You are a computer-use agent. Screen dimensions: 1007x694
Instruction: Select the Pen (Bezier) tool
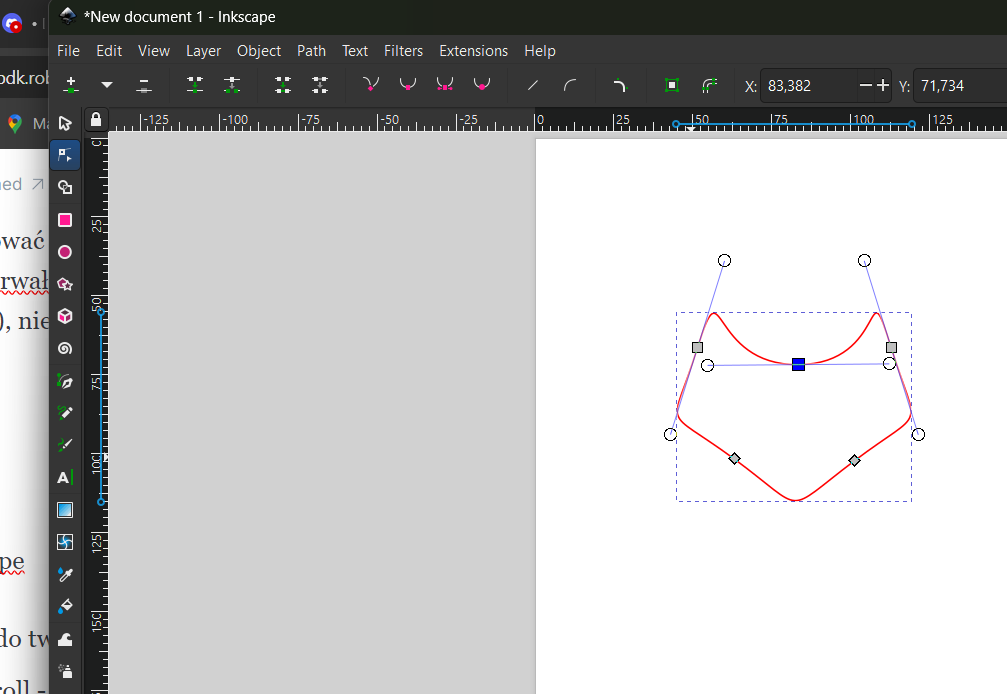[65, 381]
